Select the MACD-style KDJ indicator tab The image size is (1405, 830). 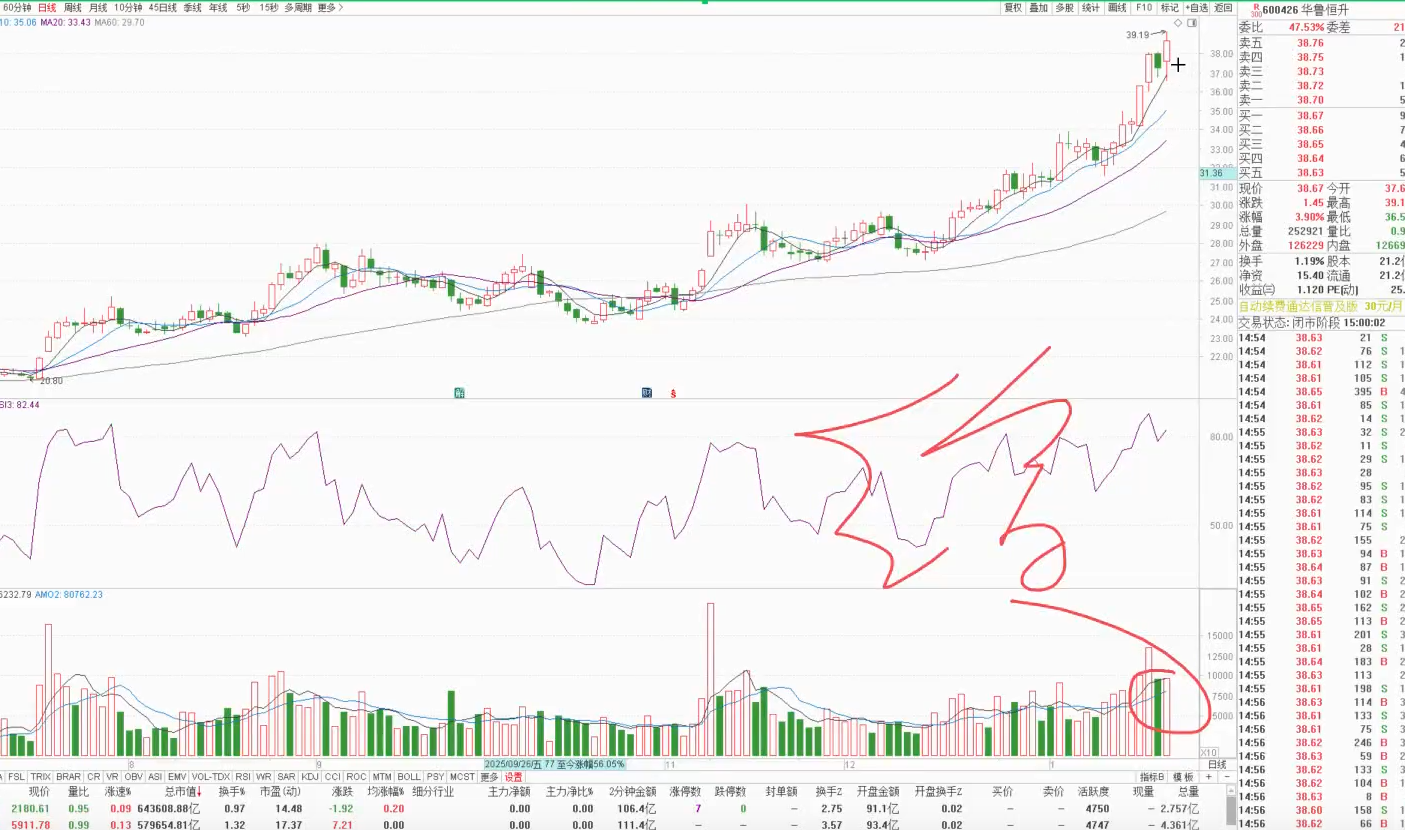[x=309, y=777]
